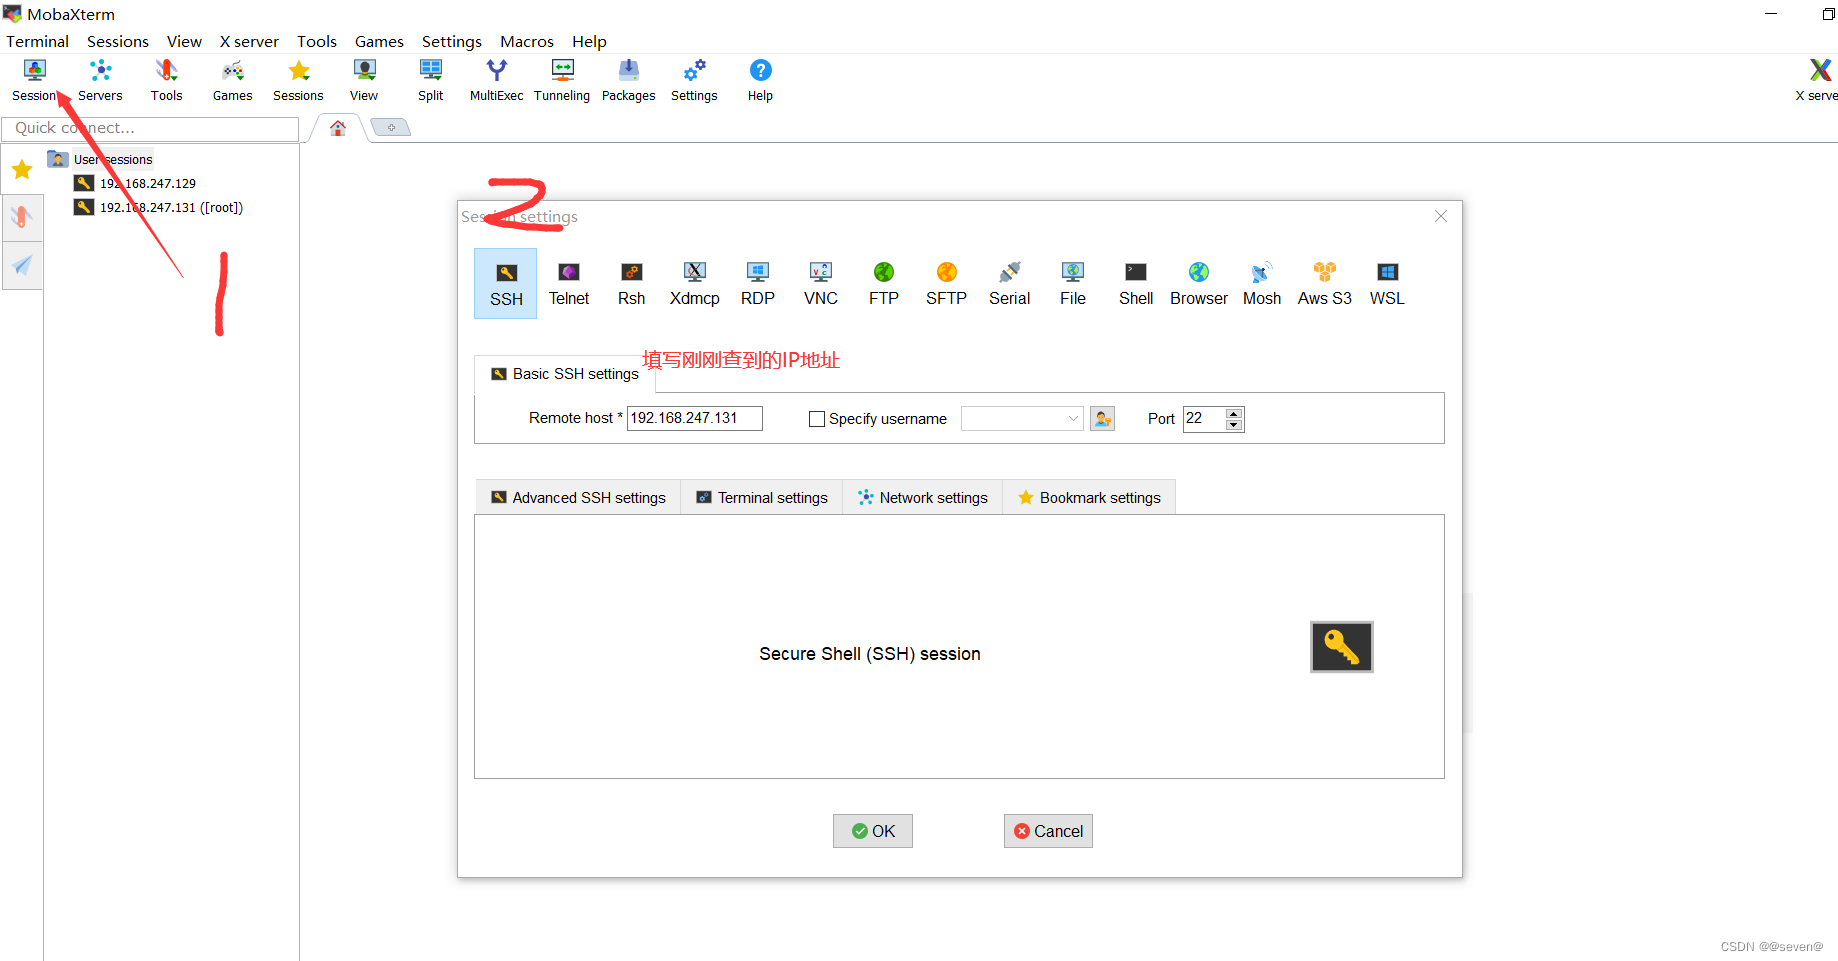Select the WSL session type

pos(1386,283)
